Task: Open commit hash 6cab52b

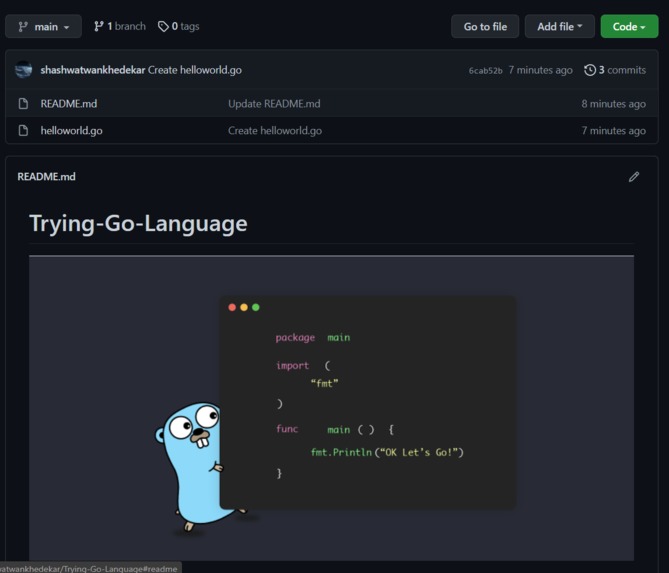Action: tap(486, 70)
